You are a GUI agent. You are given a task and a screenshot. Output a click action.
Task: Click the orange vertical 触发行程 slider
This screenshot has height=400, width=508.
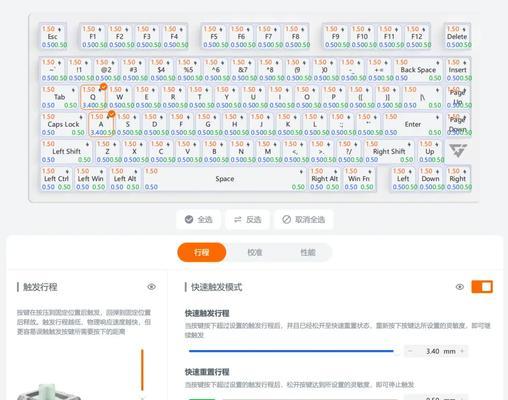[x=142, y=370]
